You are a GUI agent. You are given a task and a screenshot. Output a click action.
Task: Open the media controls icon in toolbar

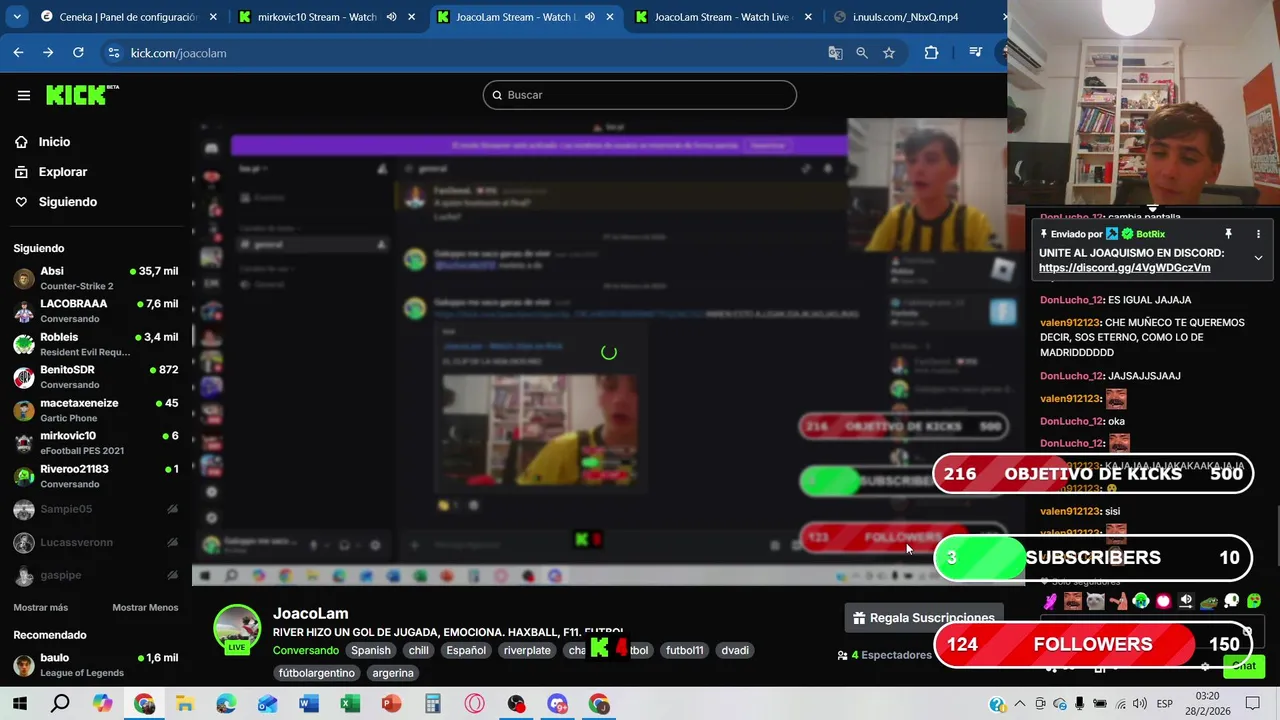pyautogui.click(x=976, y=53)
